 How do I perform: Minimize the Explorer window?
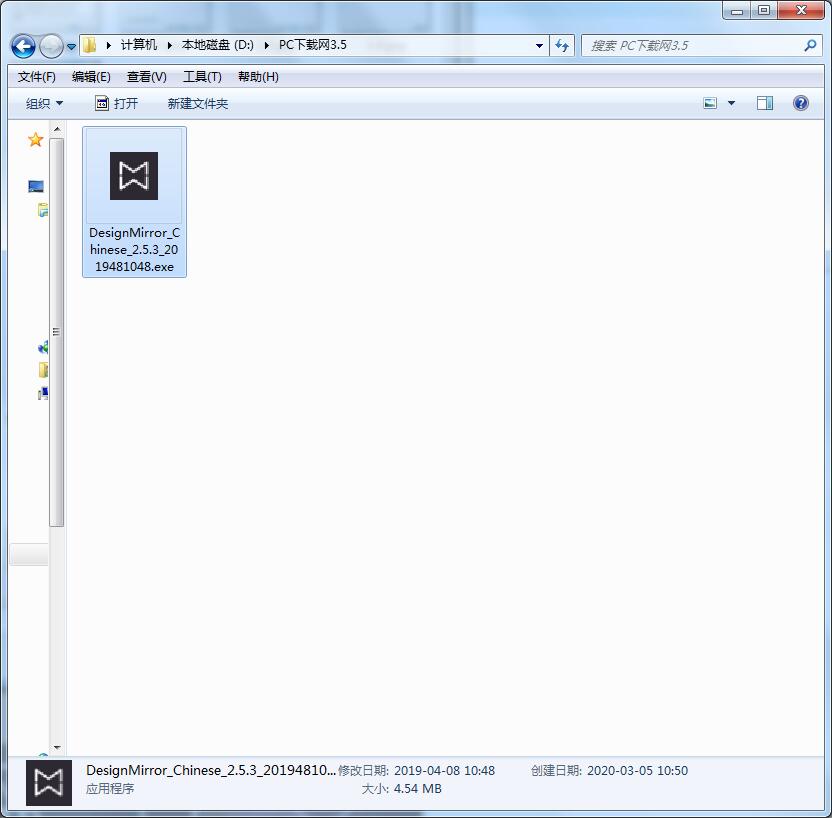(737, 10)
